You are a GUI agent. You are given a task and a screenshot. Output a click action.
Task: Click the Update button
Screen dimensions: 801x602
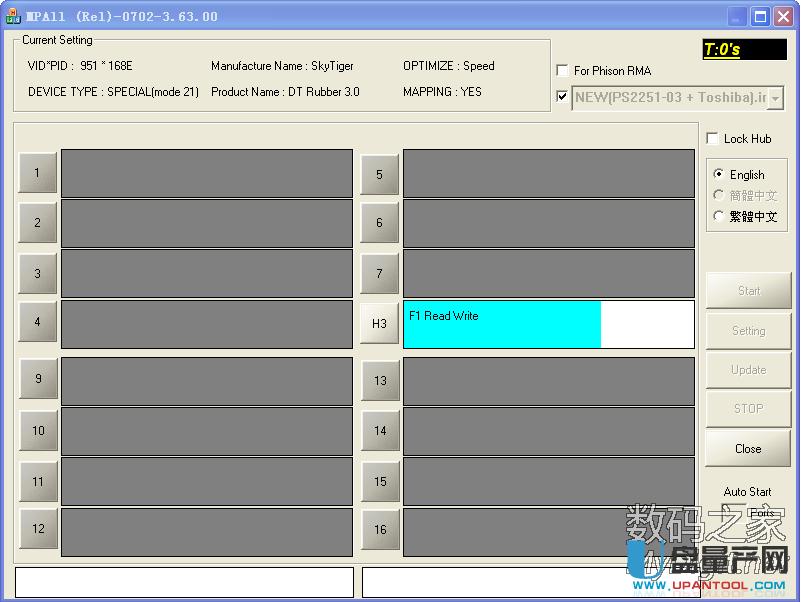pyautogui.click(x=747, y=369)
